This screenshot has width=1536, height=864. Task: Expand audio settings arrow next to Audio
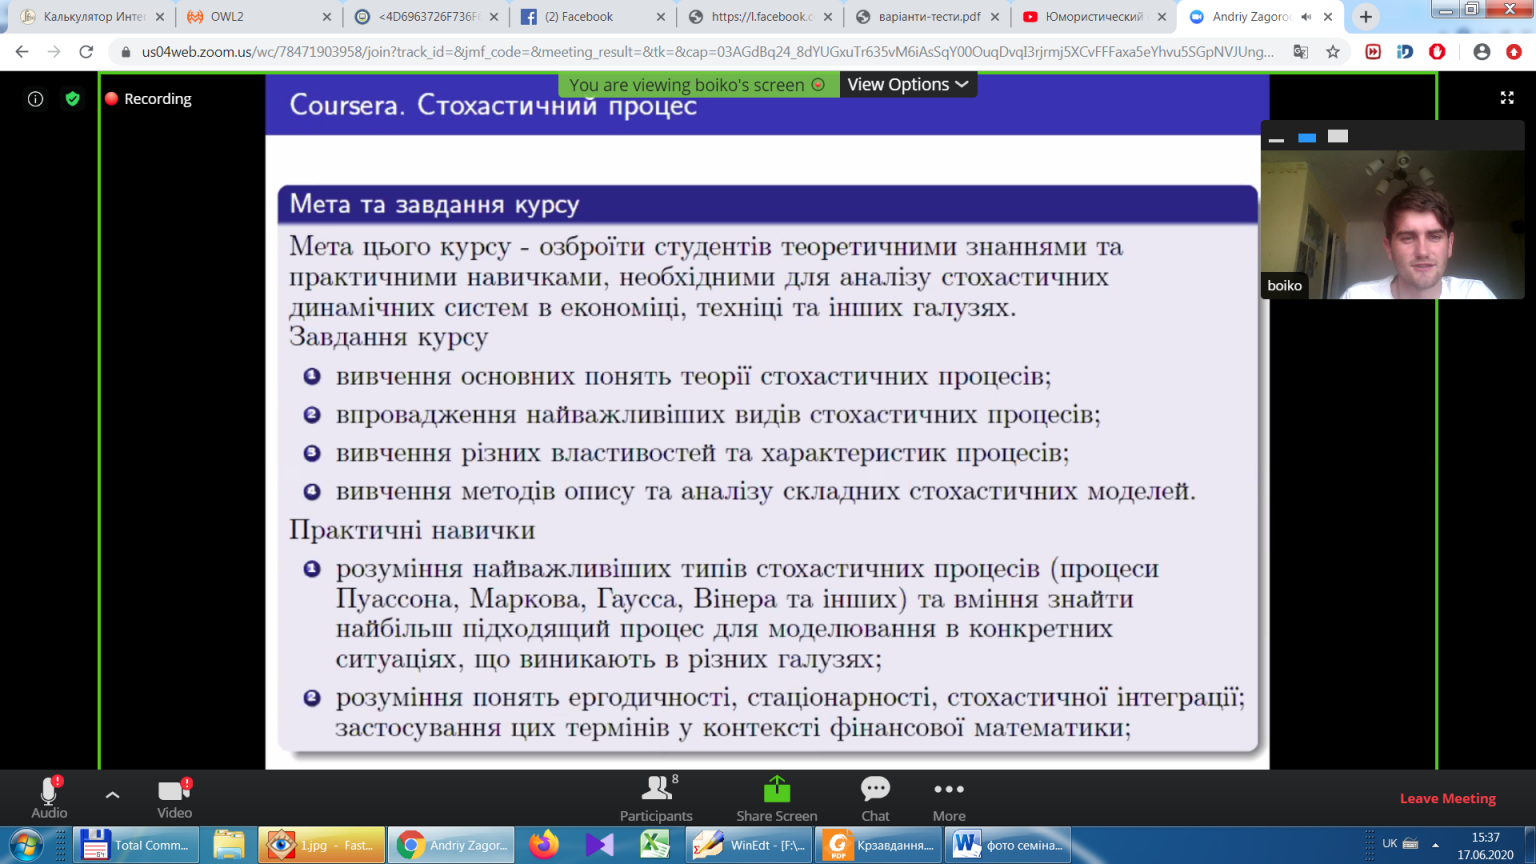pos(112,795)
